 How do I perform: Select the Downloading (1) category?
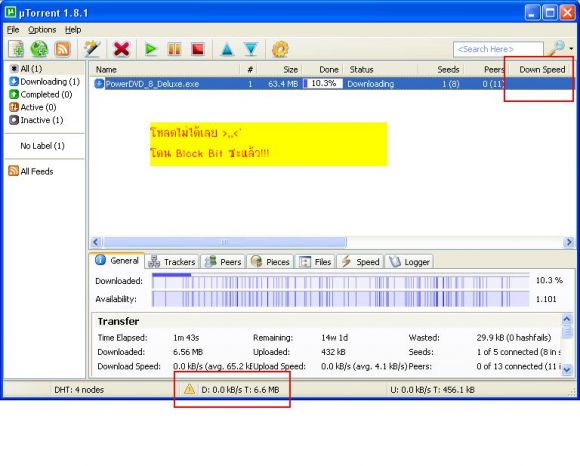tap(44, 82)
